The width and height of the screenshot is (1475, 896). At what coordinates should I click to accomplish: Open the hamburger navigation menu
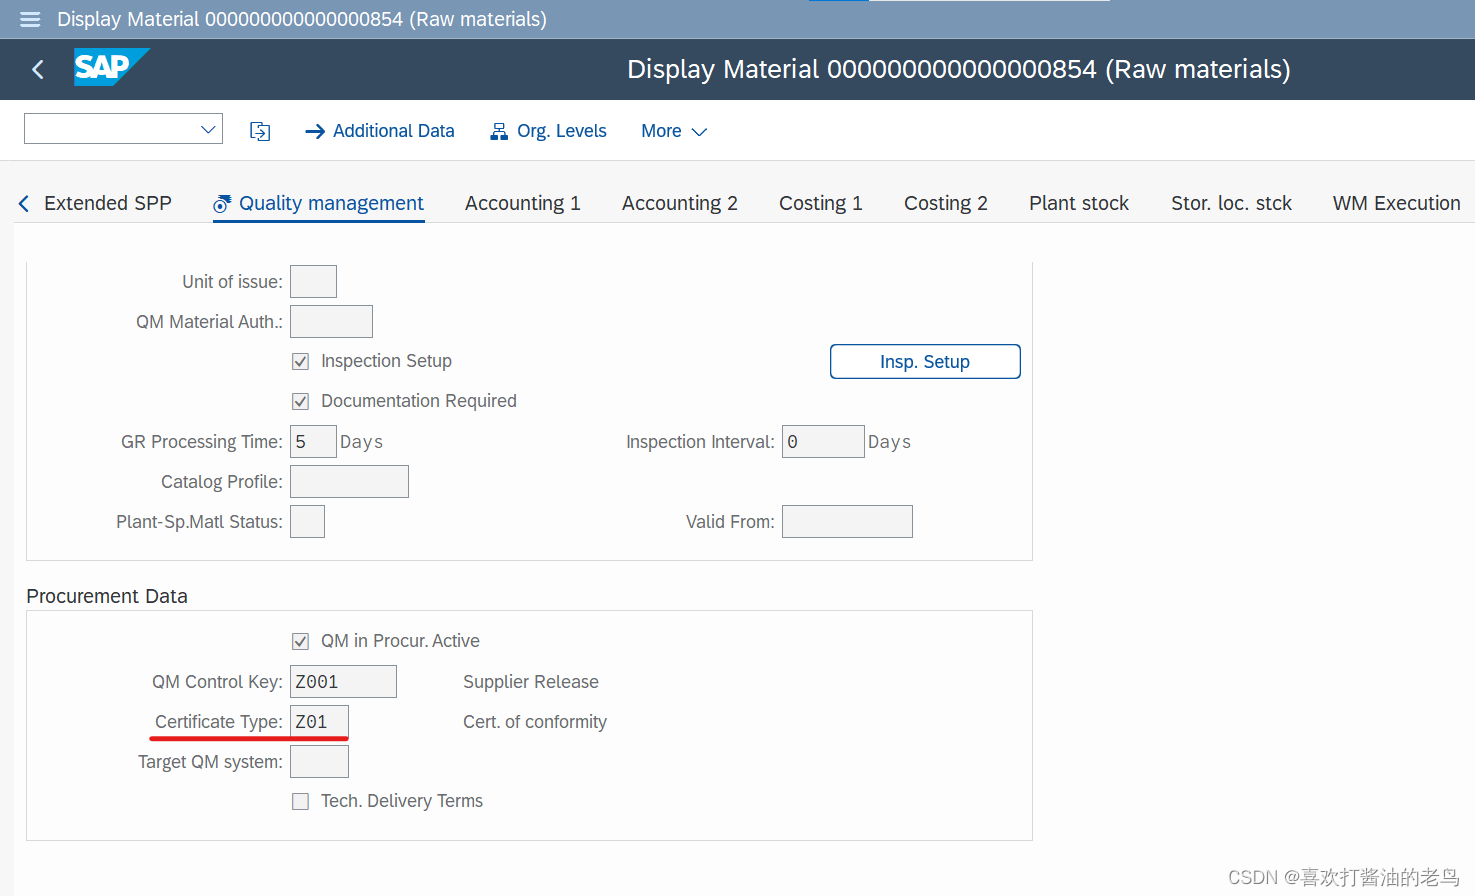pos(29,19)
